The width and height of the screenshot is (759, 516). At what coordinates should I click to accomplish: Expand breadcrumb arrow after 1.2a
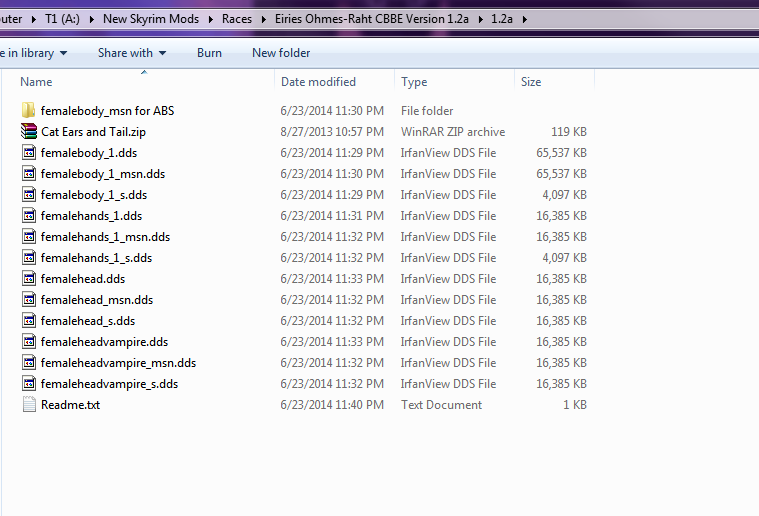point(525,19)
